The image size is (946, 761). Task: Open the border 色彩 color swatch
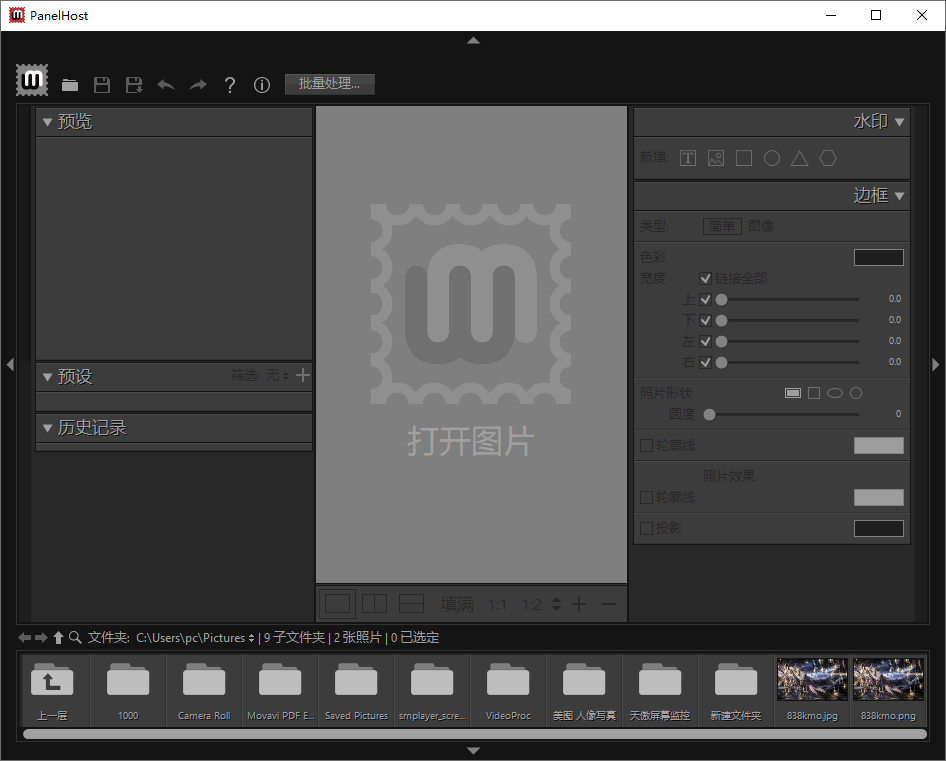(x=878, y=258)
